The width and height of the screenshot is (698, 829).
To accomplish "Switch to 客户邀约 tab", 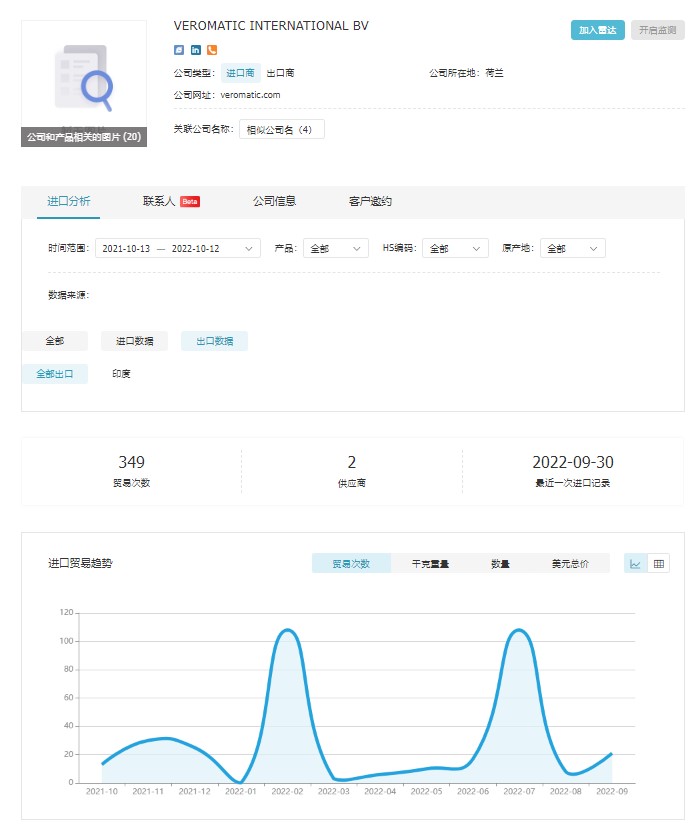I will 370,201.
